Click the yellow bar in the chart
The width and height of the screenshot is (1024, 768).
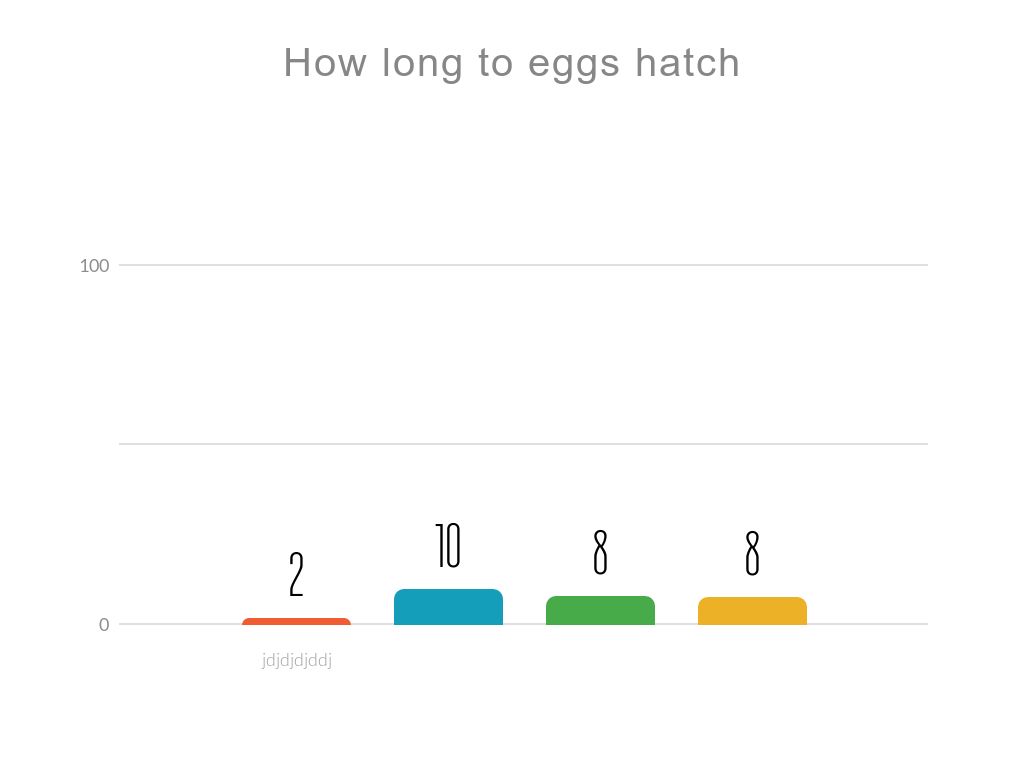[752, 611]
